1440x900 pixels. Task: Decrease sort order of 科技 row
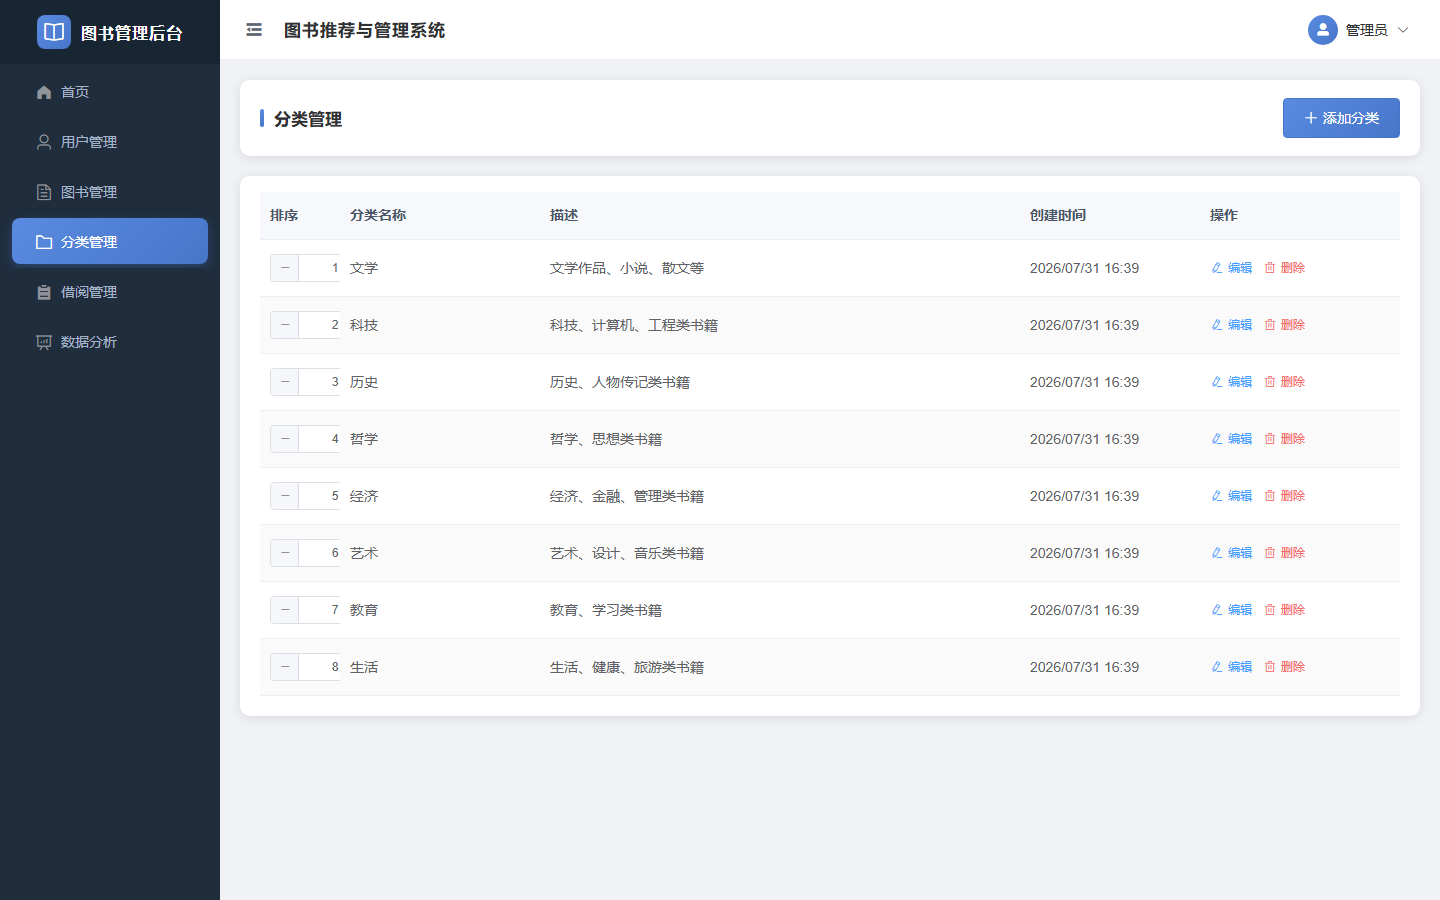[285, 325]
